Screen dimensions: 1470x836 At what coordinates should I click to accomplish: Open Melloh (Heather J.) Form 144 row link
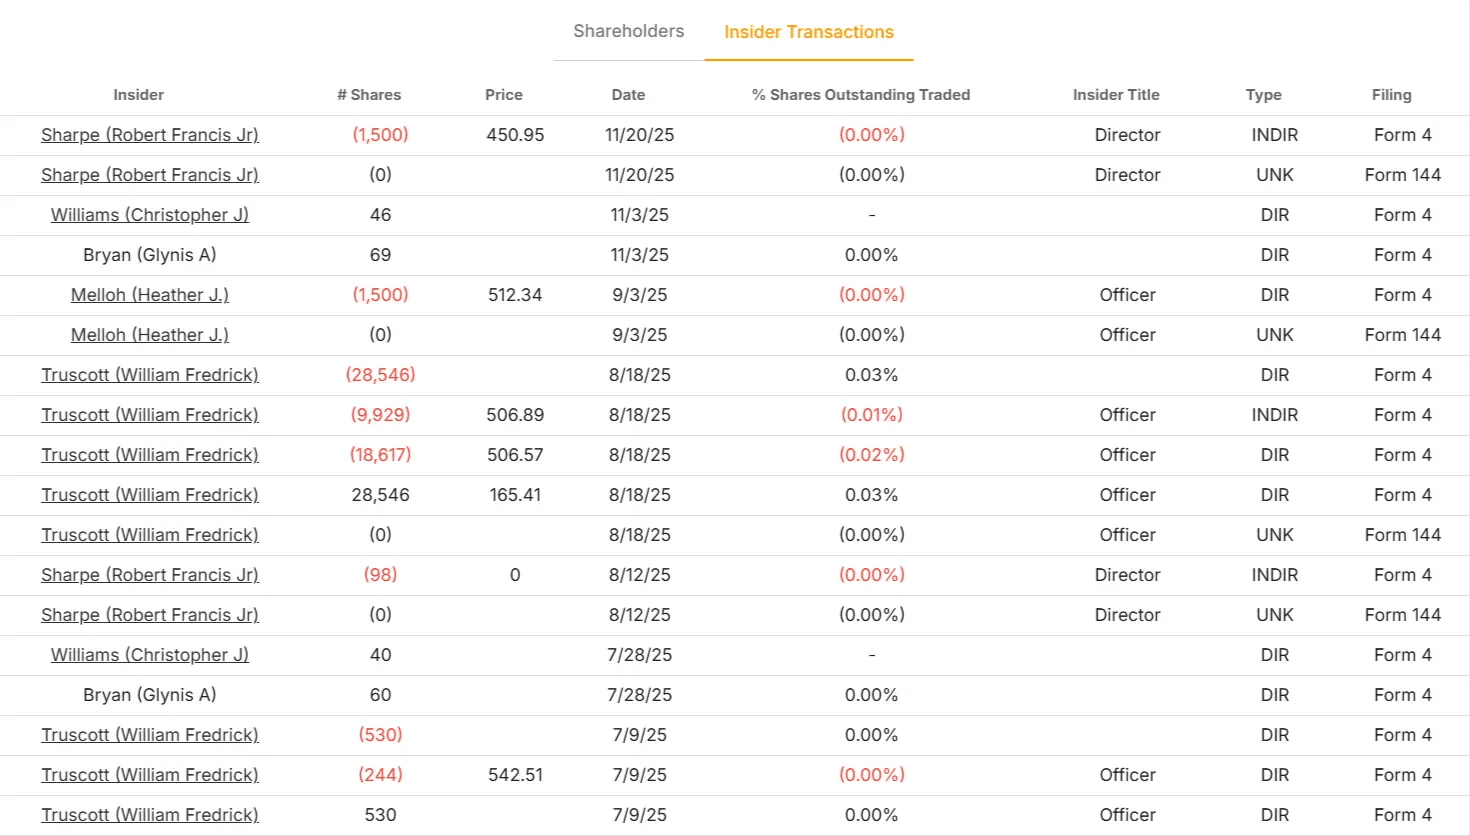[149, 335]
